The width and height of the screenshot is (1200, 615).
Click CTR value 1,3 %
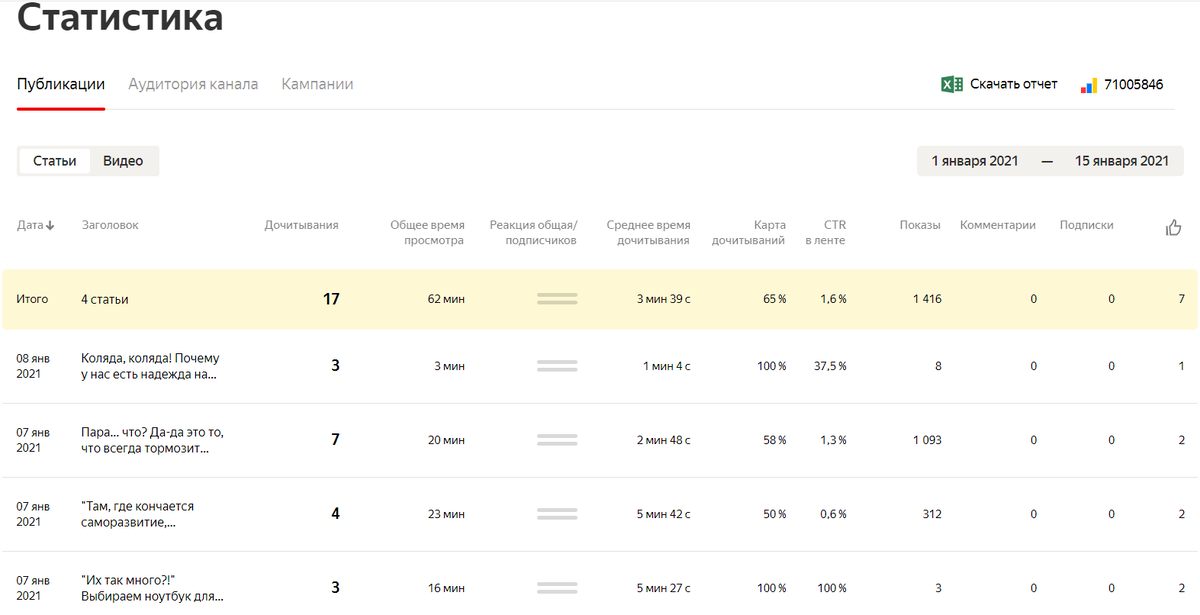pos(832,440)
